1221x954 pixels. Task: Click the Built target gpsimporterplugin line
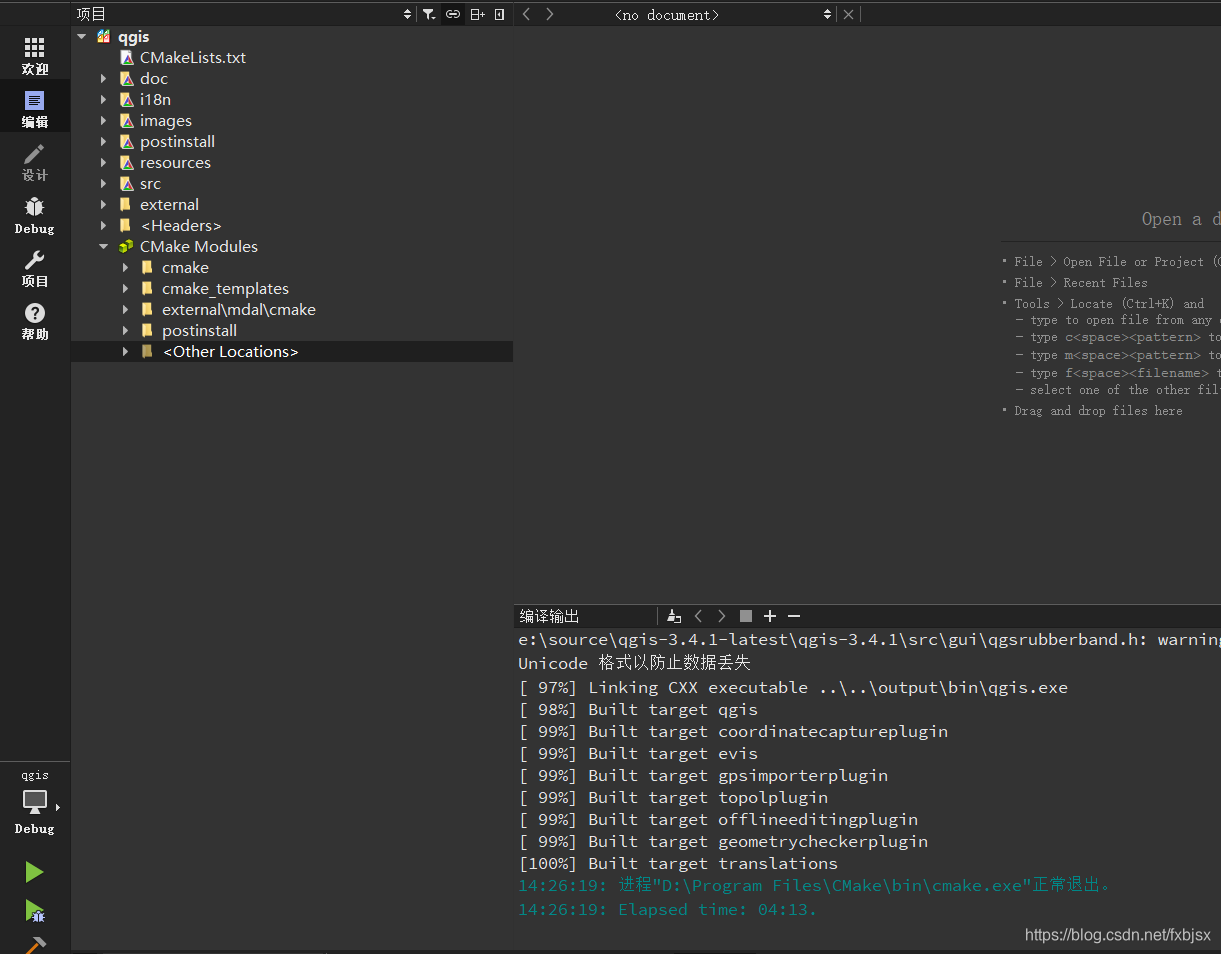click(703, 775)
